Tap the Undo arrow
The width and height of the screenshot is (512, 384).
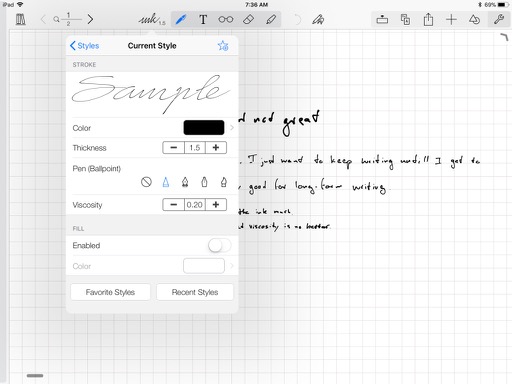pos(297,20)
